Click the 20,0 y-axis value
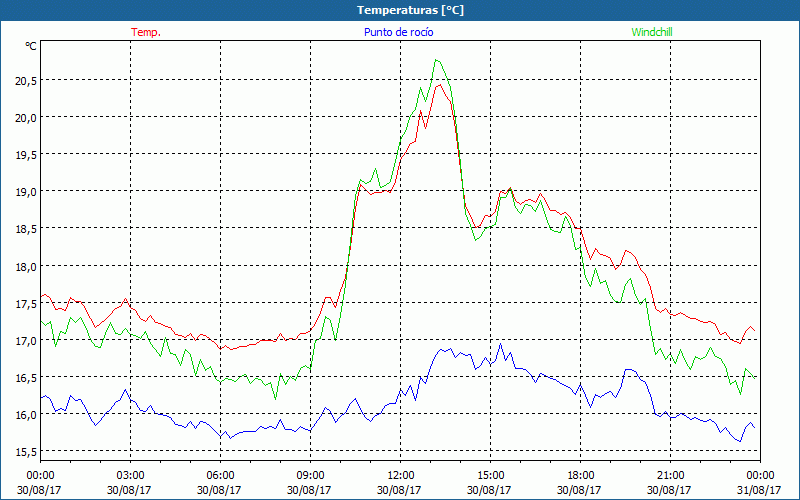The height and width of the screenshot is (500, 800). point(26,118)
